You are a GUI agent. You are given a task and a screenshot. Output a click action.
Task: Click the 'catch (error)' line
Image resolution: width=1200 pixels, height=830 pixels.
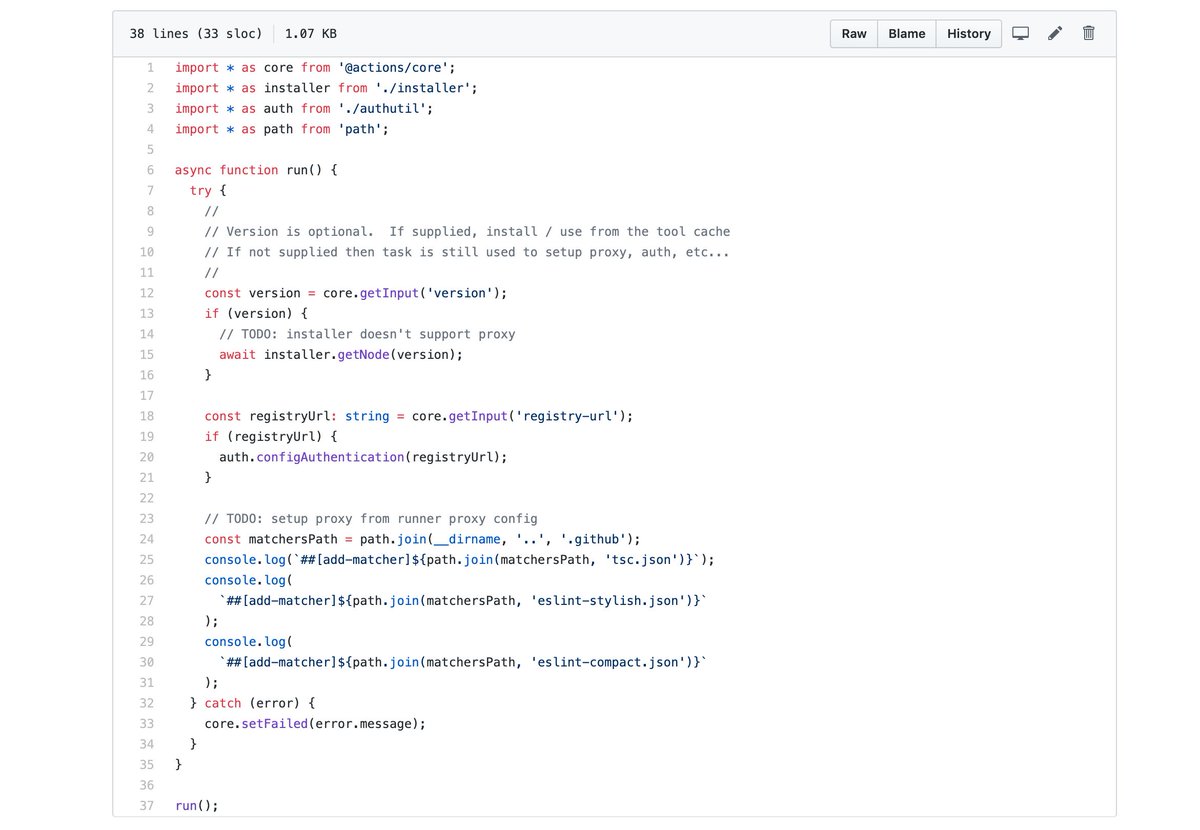(x=252, y=703)
